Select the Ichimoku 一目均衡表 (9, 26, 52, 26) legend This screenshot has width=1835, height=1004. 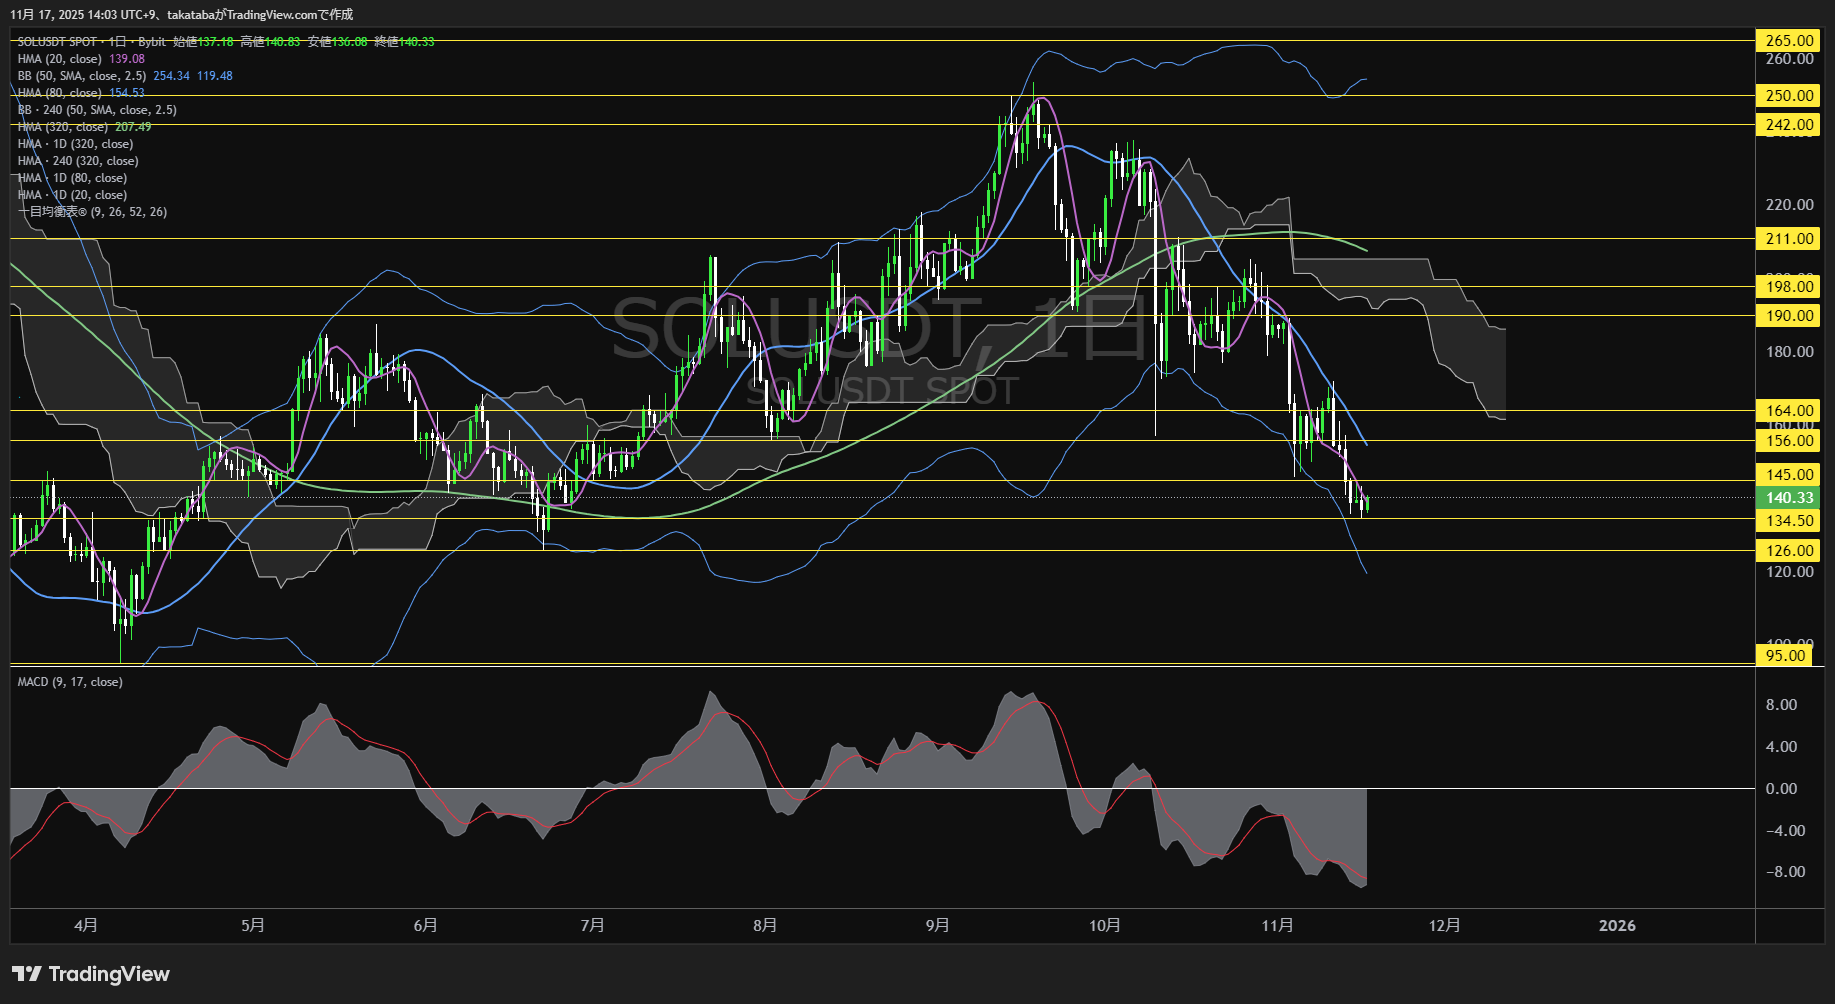click(x=92, y=212)
